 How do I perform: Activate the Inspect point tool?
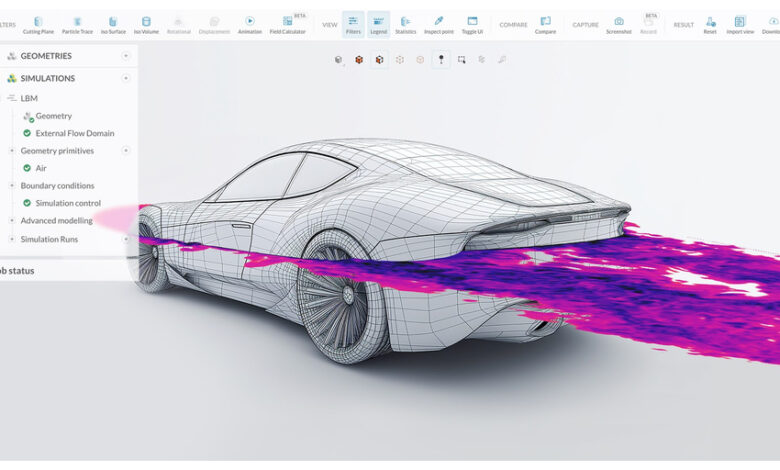coord(438,24)
